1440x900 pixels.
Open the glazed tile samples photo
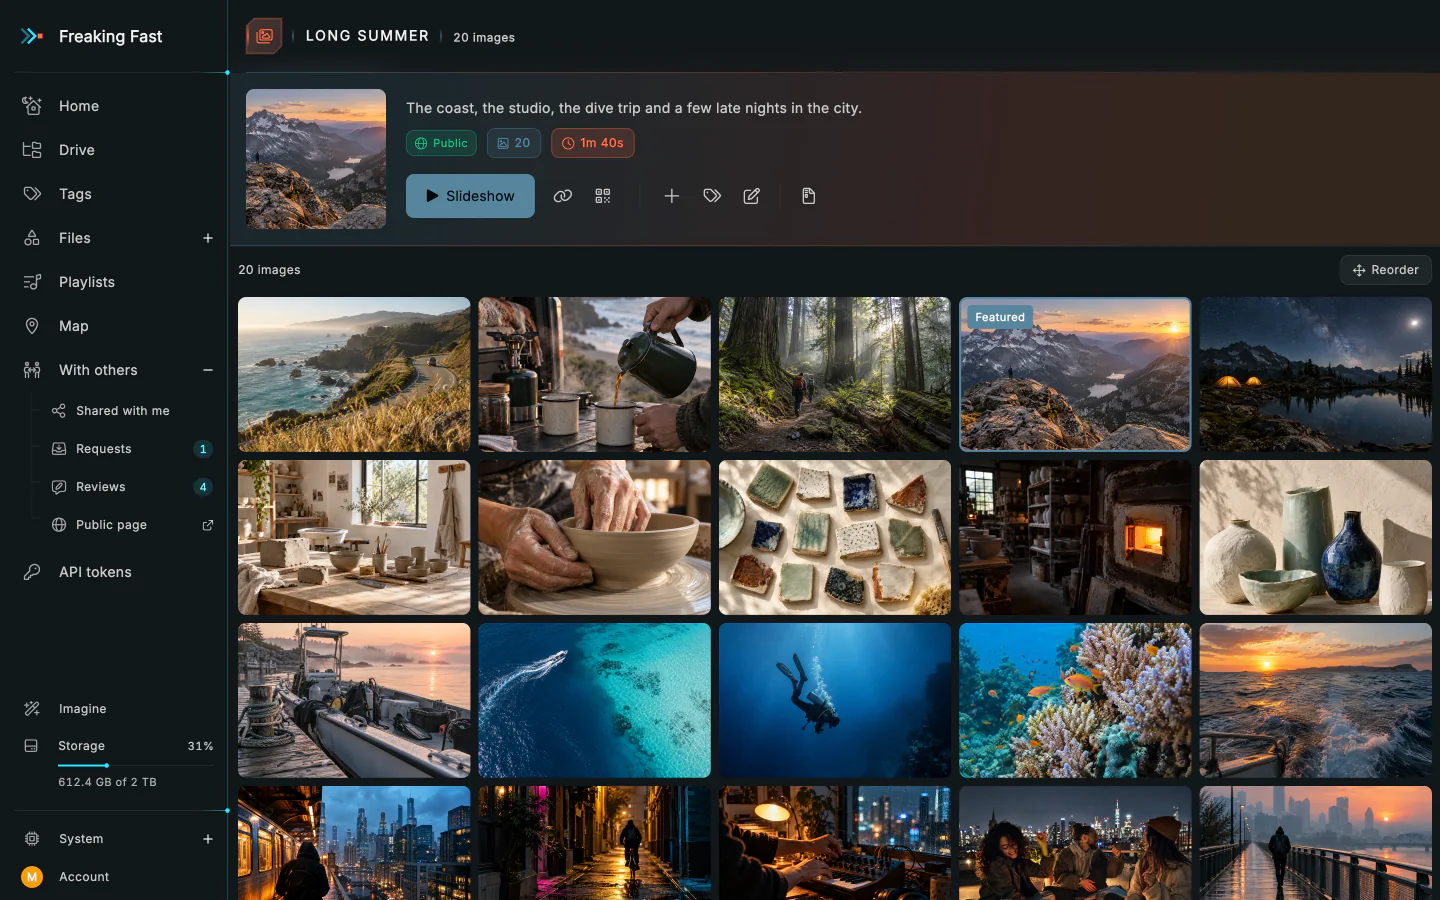(835, 537)
